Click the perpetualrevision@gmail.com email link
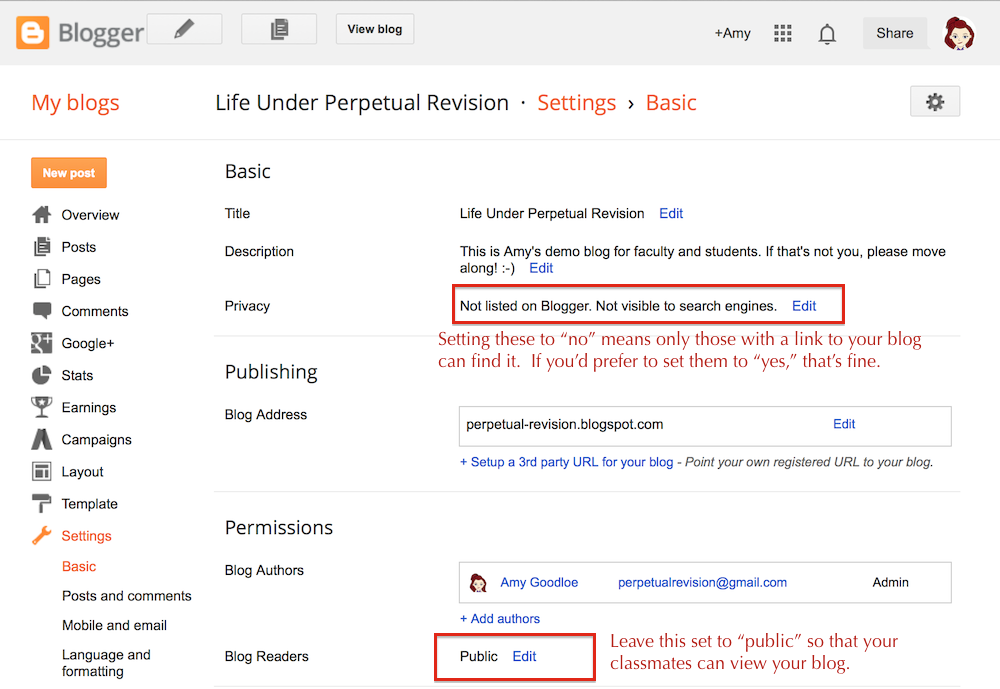This screenshot has width=1000, height=689. click(x=702, y=582)
